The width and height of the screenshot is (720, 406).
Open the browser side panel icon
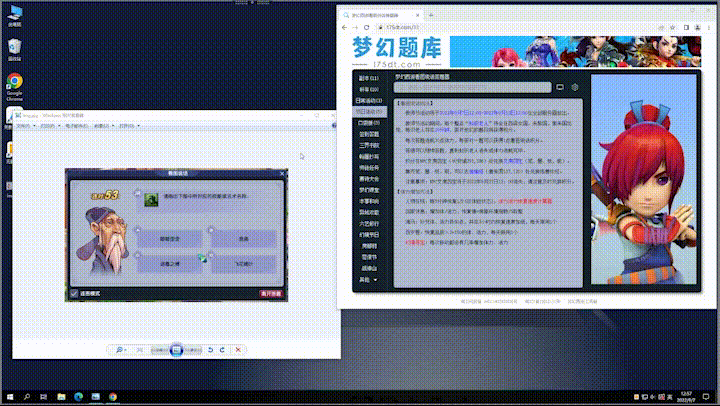tap(686, 28)
